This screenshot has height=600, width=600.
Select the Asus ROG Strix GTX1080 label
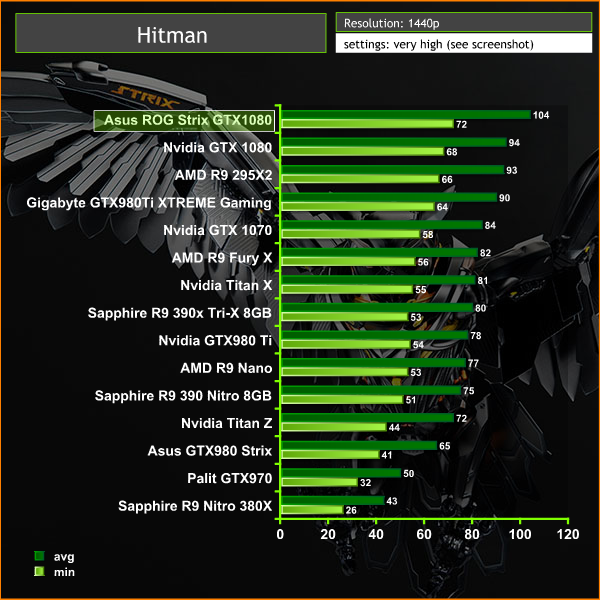(x=184, y=121)
